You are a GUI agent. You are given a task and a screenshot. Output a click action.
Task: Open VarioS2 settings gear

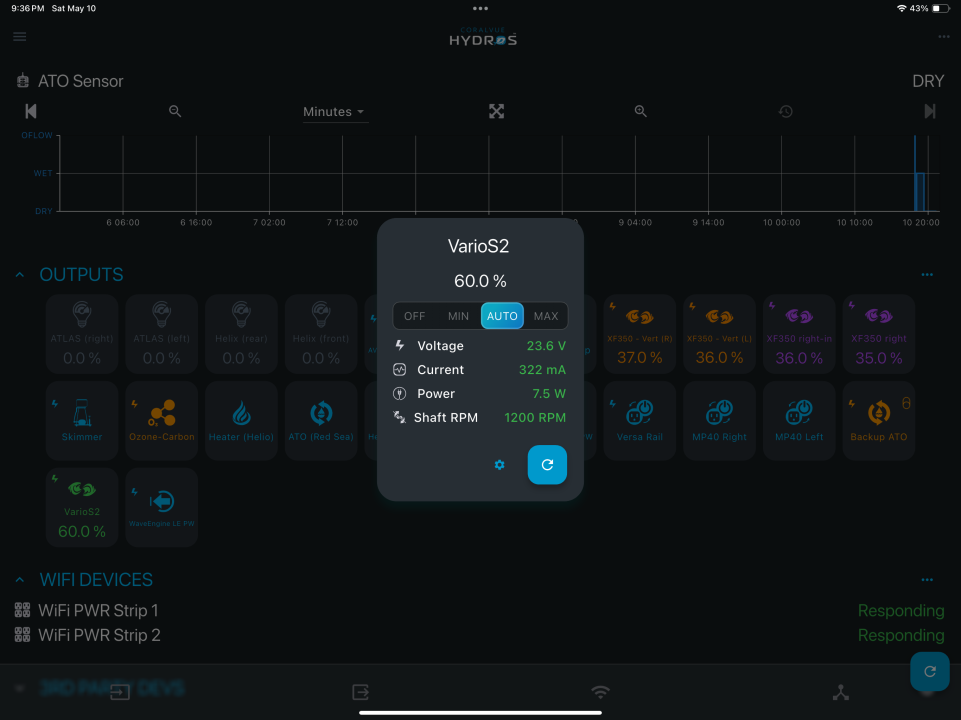499,465
